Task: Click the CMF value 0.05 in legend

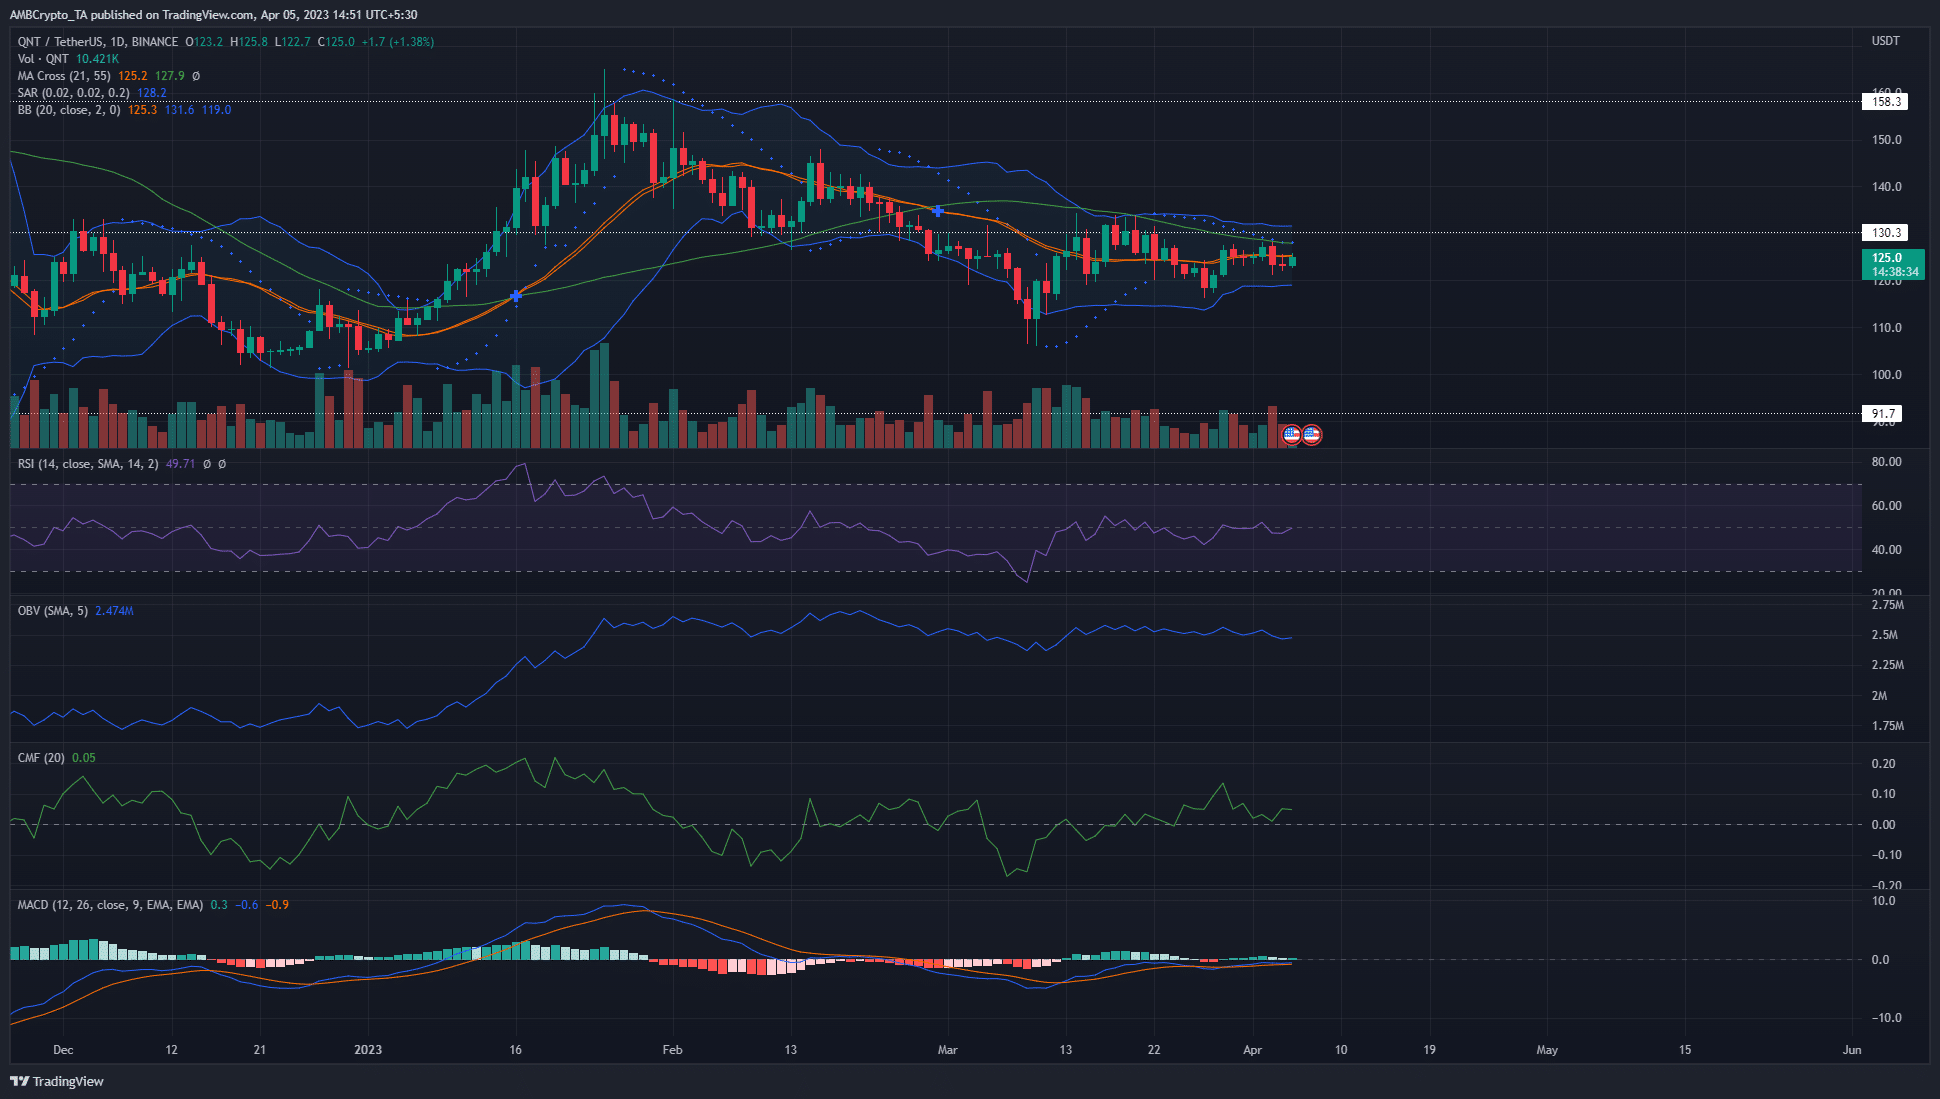Action: click(x=84, y=757)
